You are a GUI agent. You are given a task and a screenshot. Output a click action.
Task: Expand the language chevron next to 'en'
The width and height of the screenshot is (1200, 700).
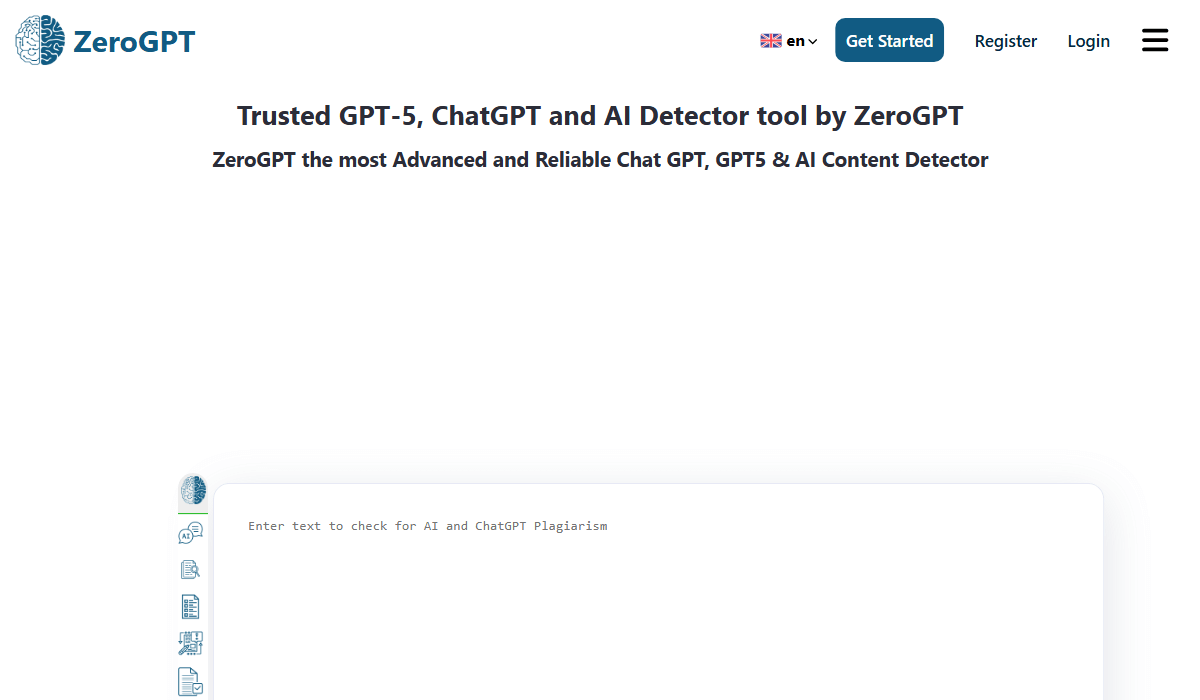813,42
